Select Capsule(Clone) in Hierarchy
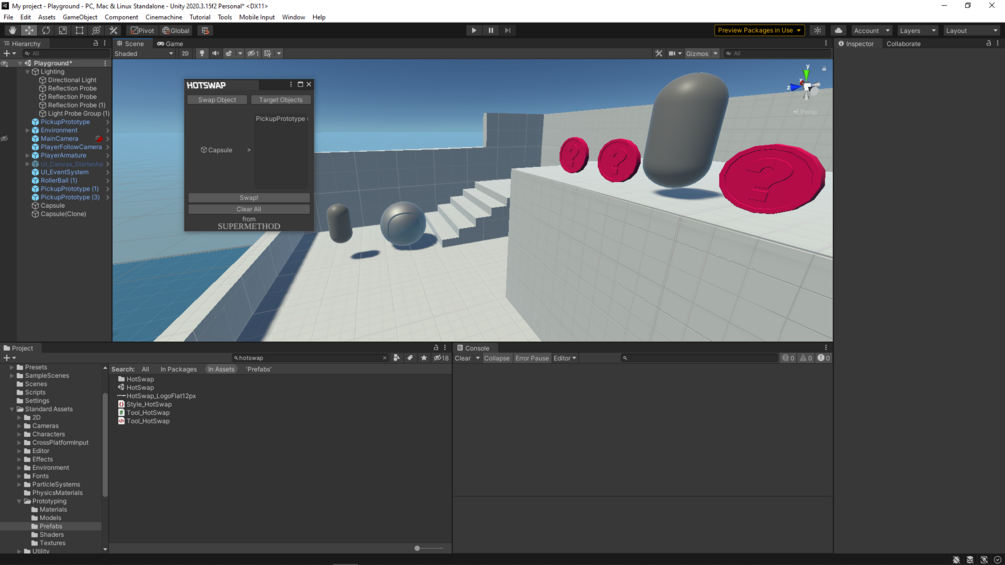Screen dimensions: 1005x565 pyautogui.click(x=63, y=214)
